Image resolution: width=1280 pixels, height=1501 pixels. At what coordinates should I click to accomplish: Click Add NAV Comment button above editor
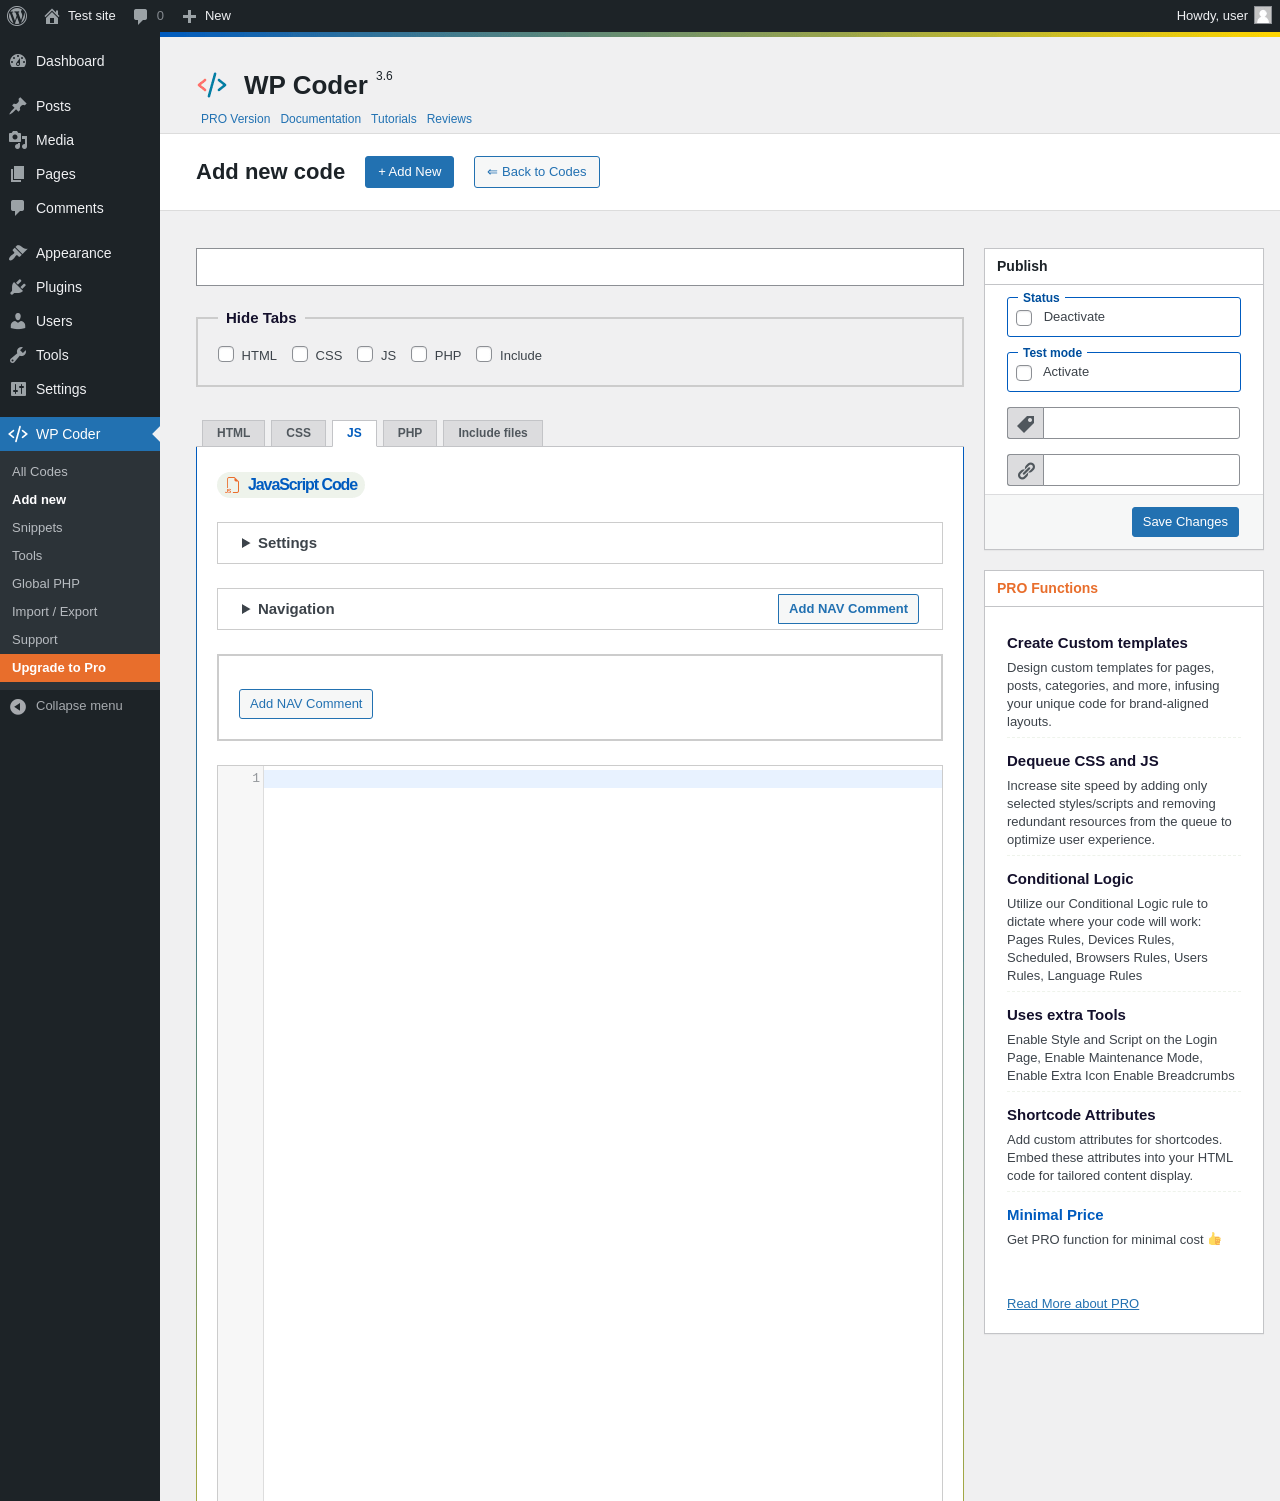(306, 704)
